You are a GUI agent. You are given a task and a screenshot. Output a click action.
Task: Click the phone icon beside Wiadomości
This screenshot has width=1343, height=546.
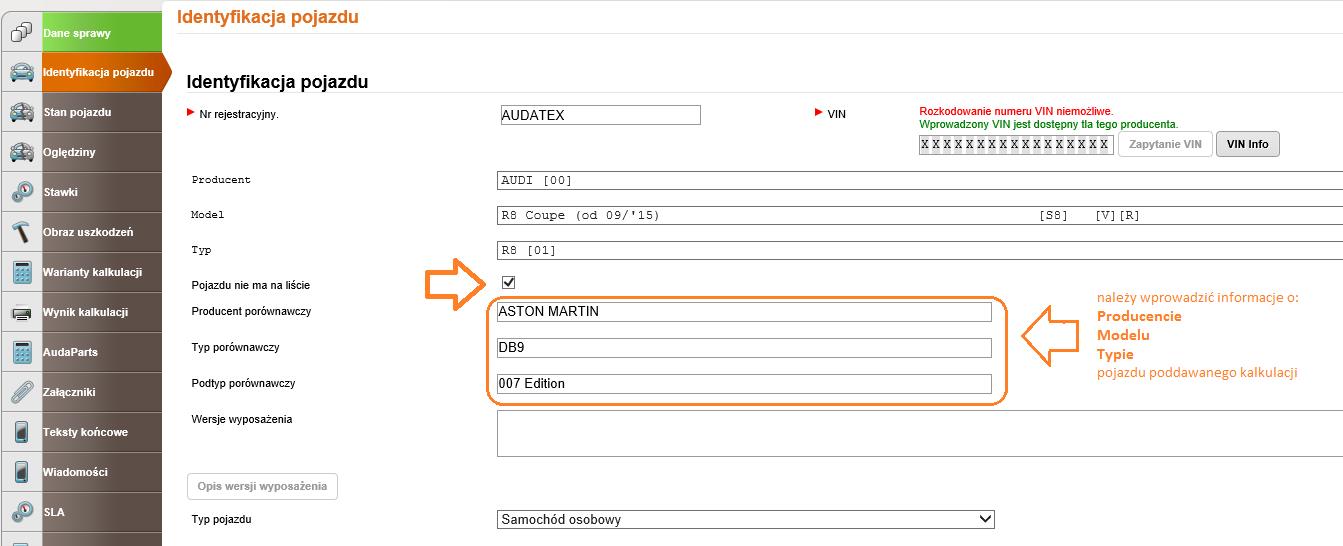point(20,472)
